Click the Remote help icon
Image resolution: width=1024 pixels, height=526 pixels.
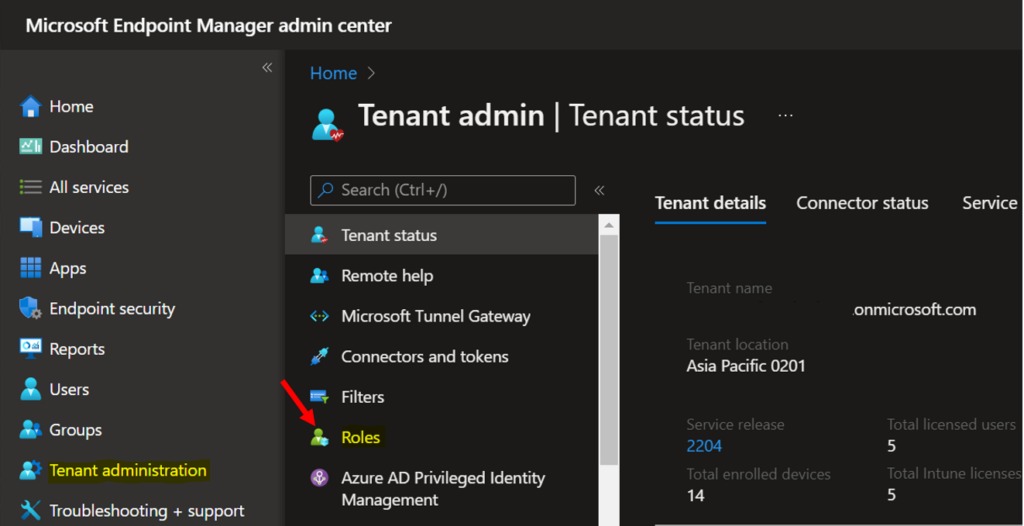point(319,276)
